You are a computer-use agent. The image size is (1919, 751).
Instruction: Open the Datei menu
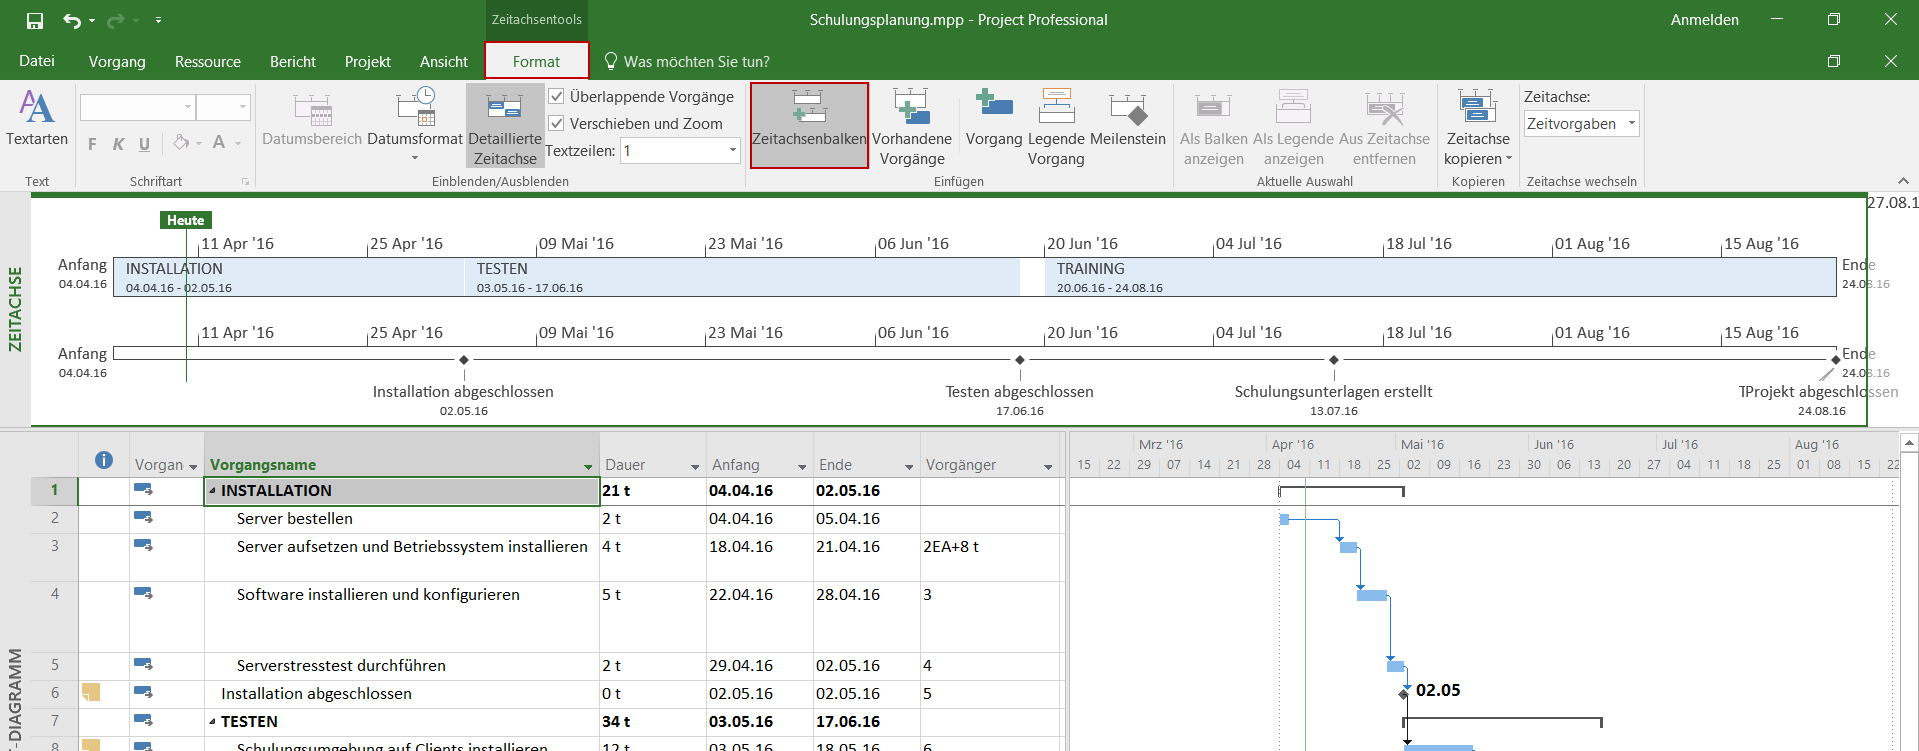click(x=37, y=62)
